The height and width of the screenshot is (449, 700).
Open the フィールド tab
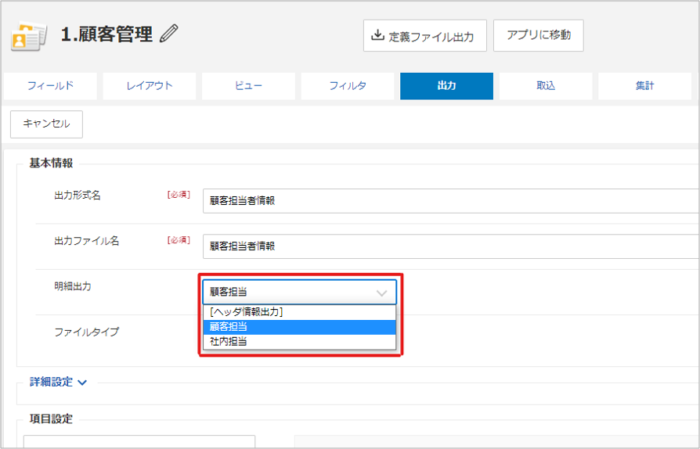[x=50, y=86]
